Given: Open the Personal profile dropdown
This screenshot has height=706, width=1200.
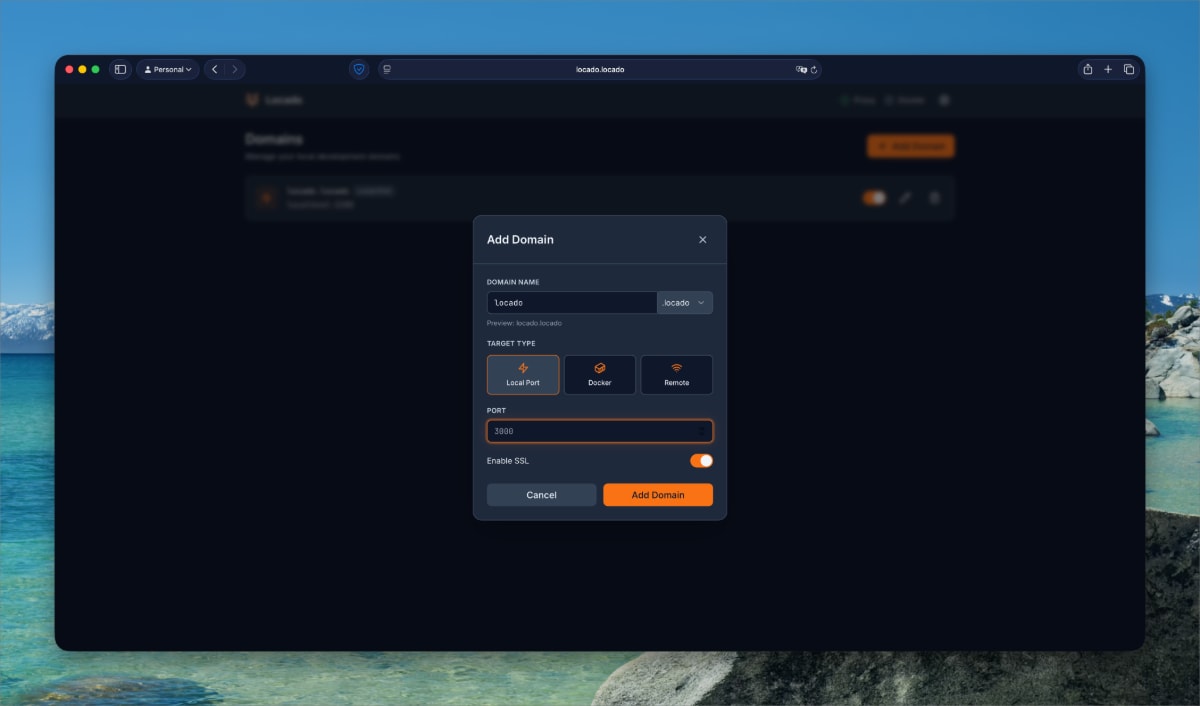Looking at the screenshot, I should coord(167,69).
